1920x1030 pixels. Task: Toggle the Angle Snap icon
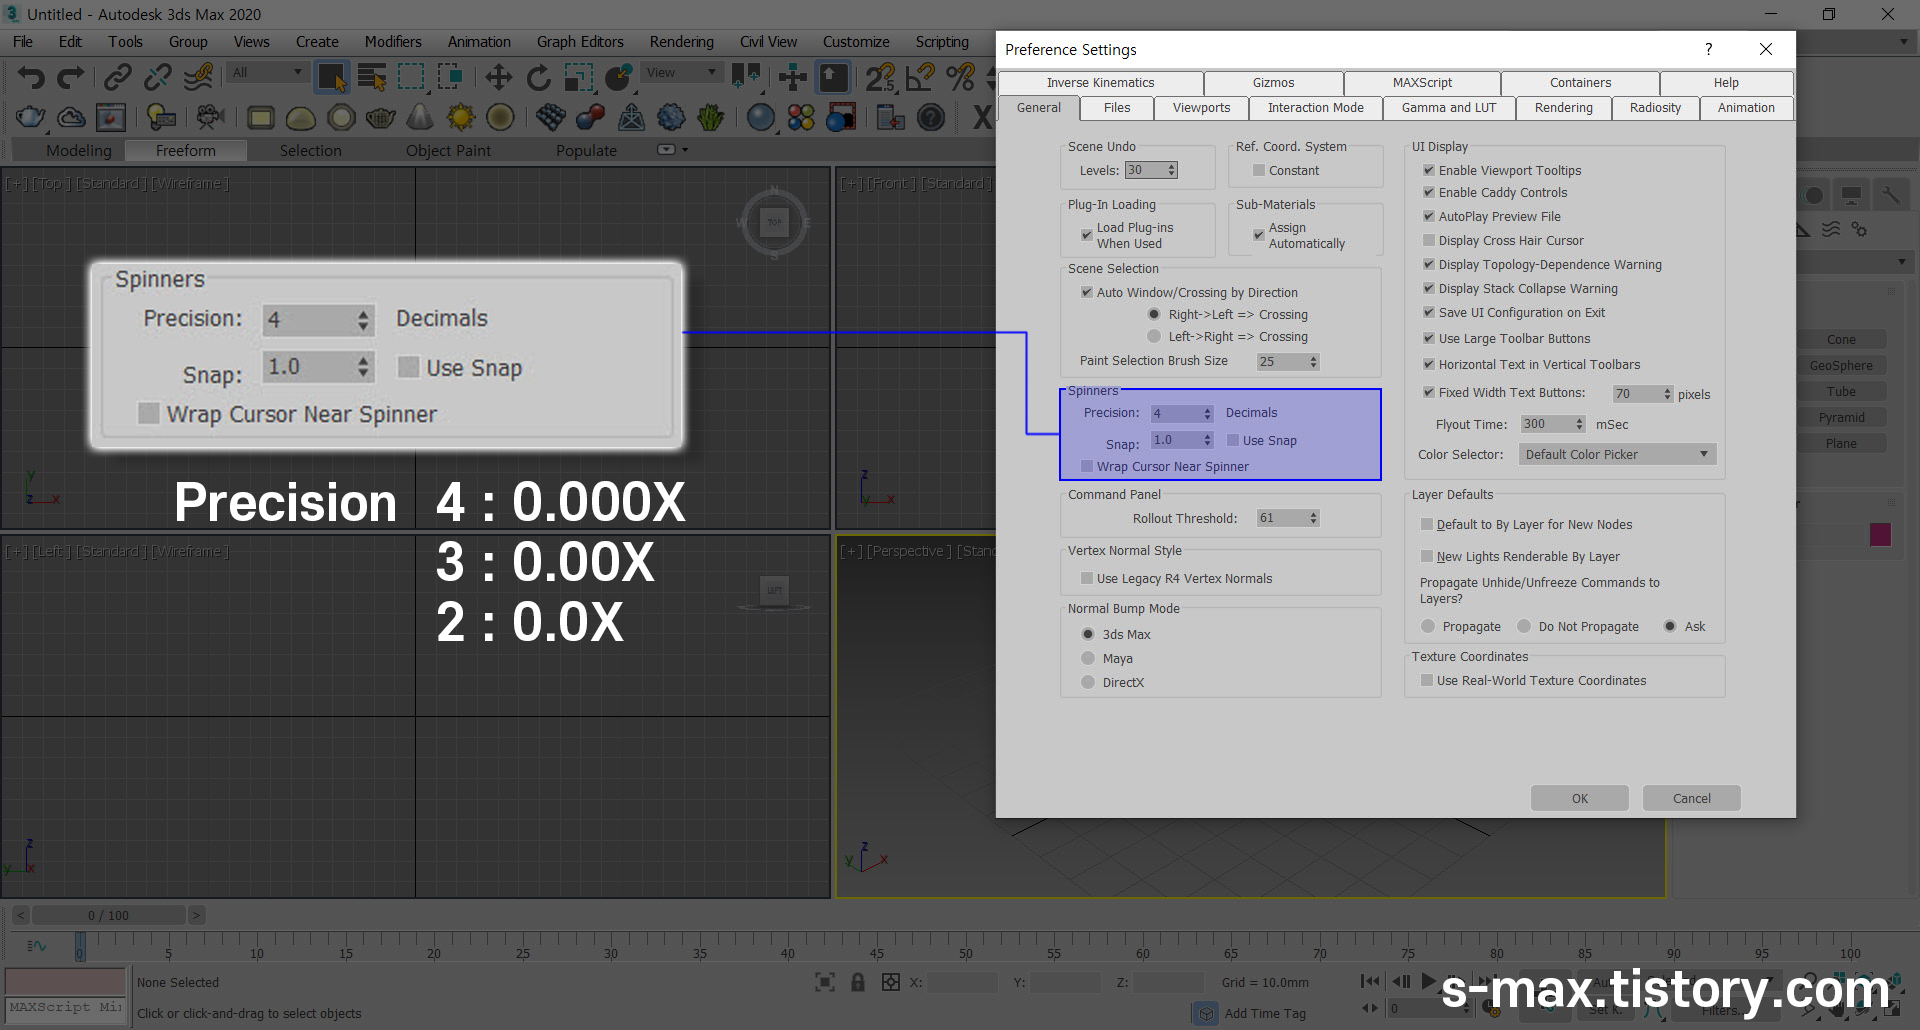coord(920,77)
